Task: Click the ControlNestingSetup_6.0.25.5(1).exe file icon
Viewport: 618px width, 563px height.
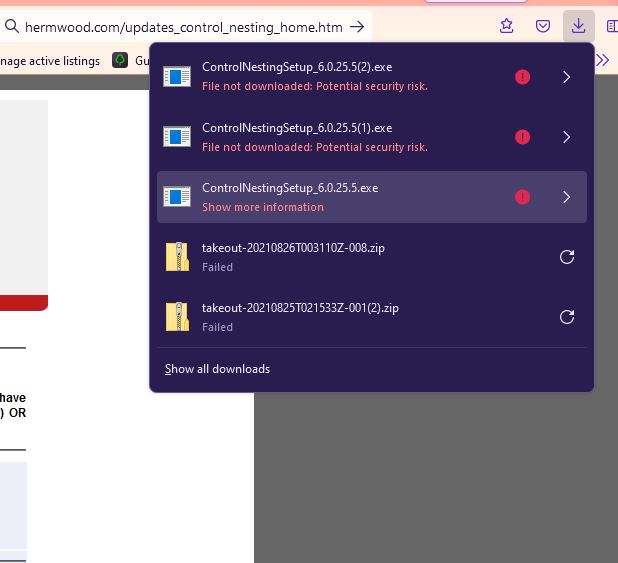Action: pyautogui.click(x=177, y=136)
